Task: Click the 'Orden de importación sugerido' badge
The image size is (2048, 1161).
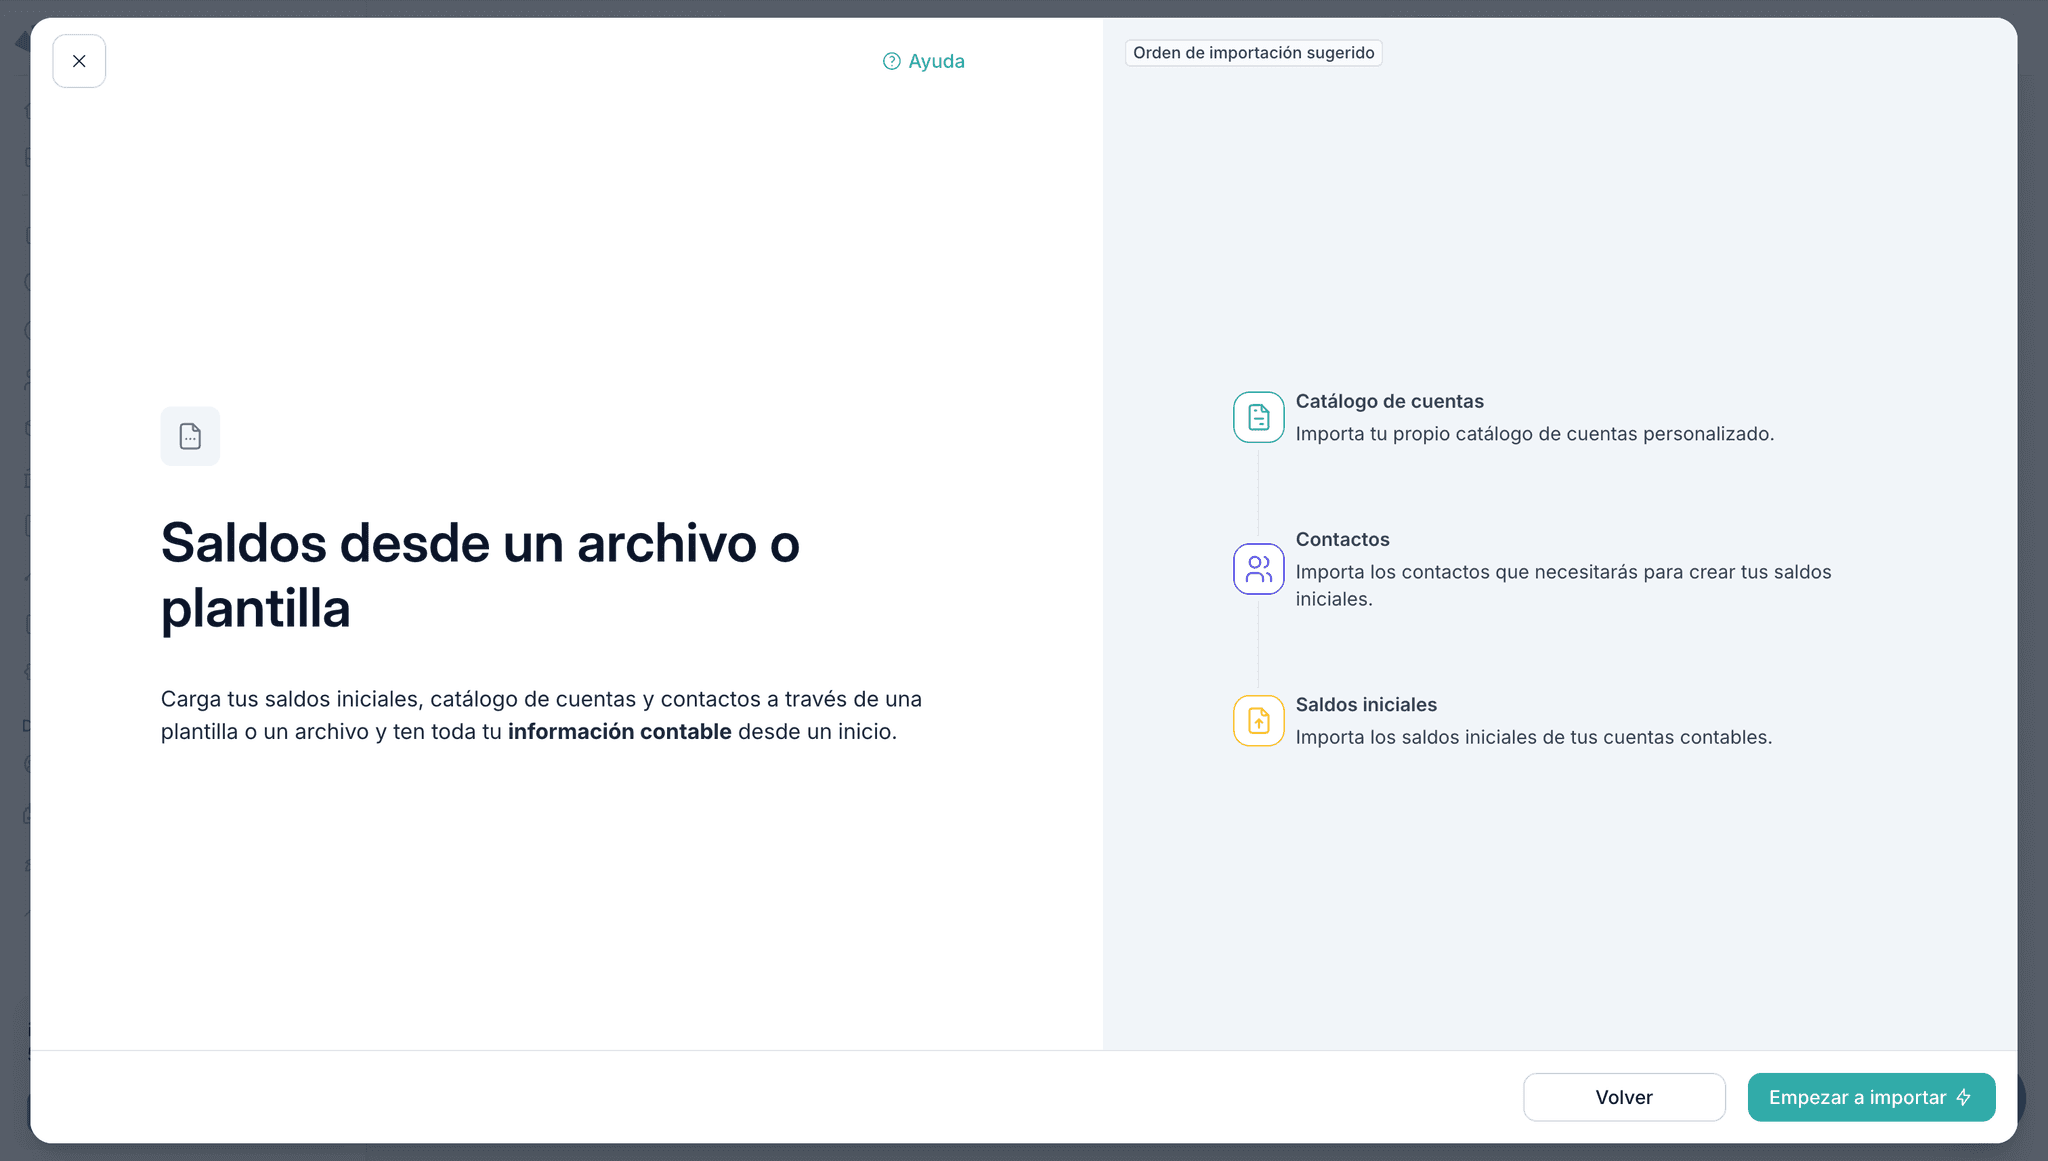Action: [1253, 53]
